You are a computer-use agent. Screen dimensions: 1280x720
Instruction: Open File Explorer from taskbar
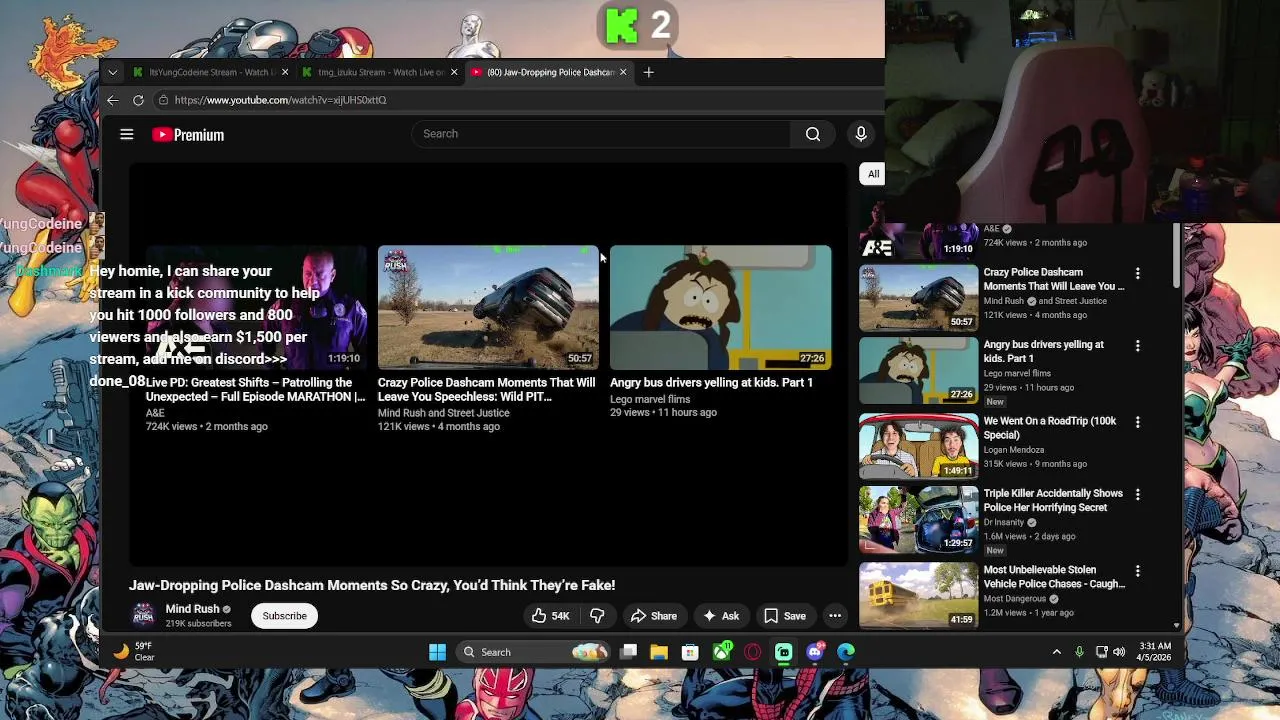point(659,652)
